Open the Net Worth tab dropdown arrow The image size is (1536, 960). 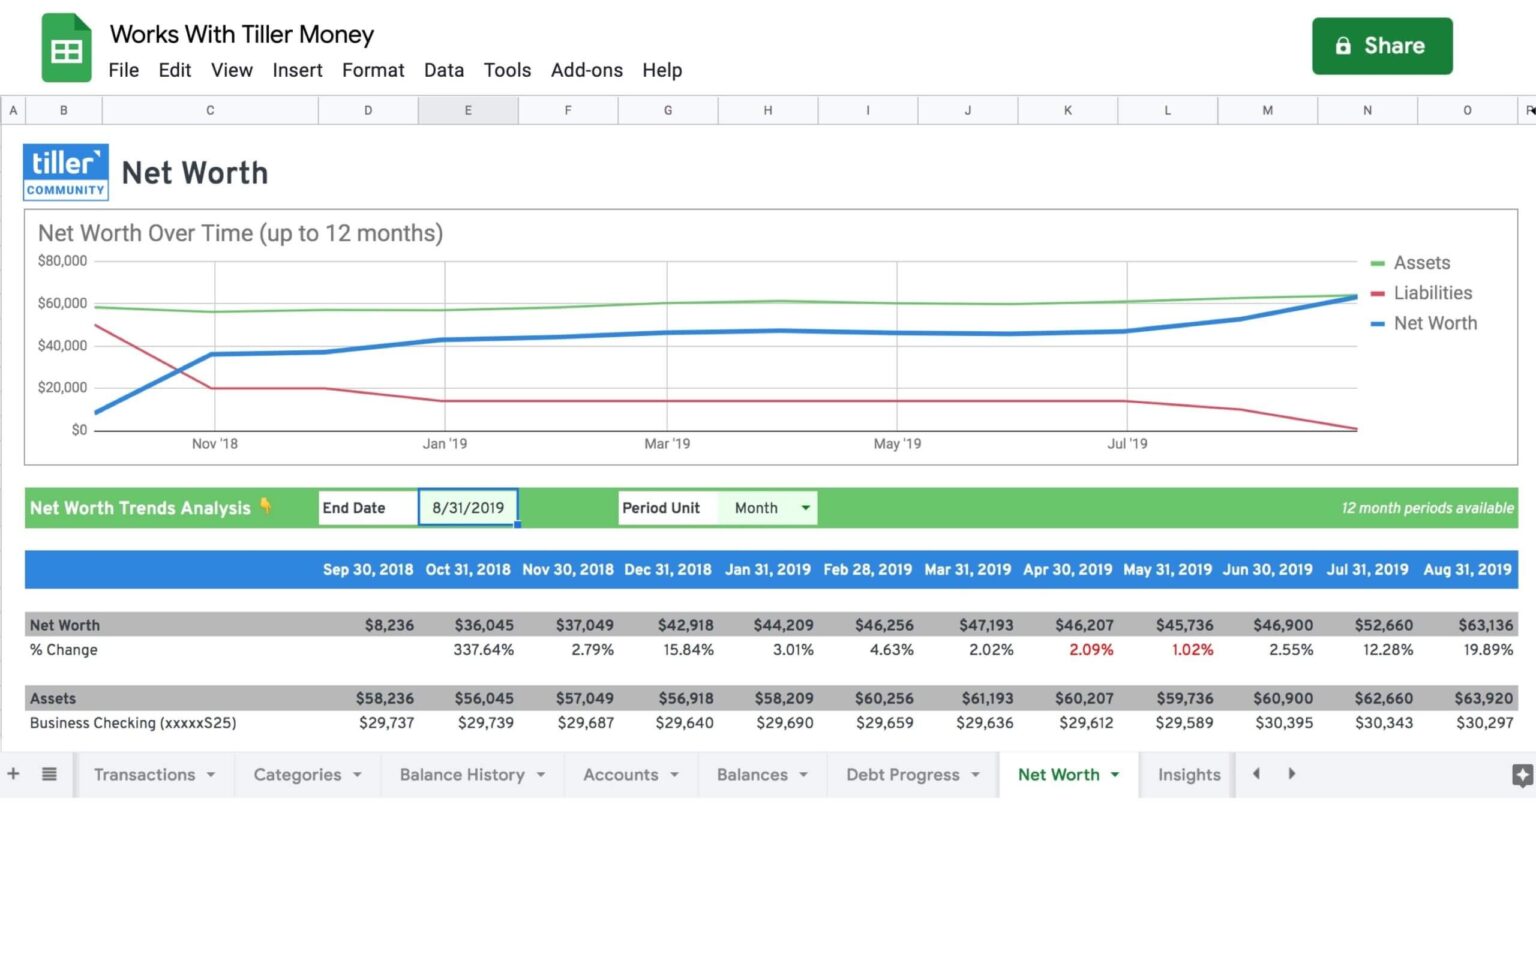[x=1113, y=774]
